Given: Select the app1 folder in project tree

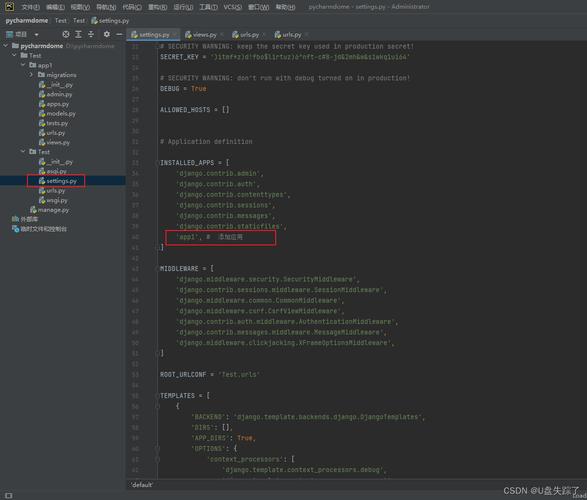Looking at the screenshot, I should coord(41,65).
